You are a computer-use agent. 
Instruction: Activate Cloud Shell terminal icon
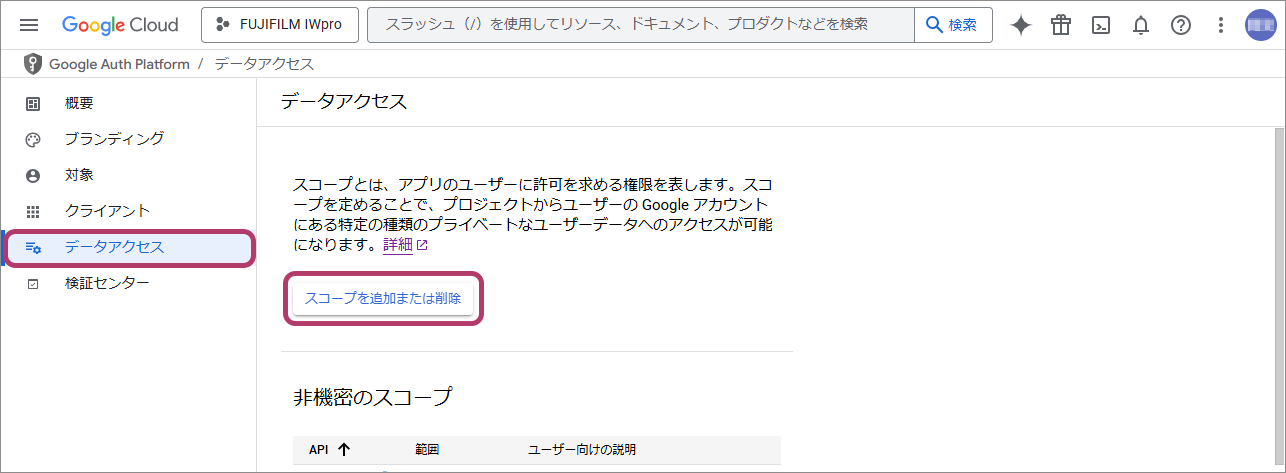click(x=1100, y=26)
